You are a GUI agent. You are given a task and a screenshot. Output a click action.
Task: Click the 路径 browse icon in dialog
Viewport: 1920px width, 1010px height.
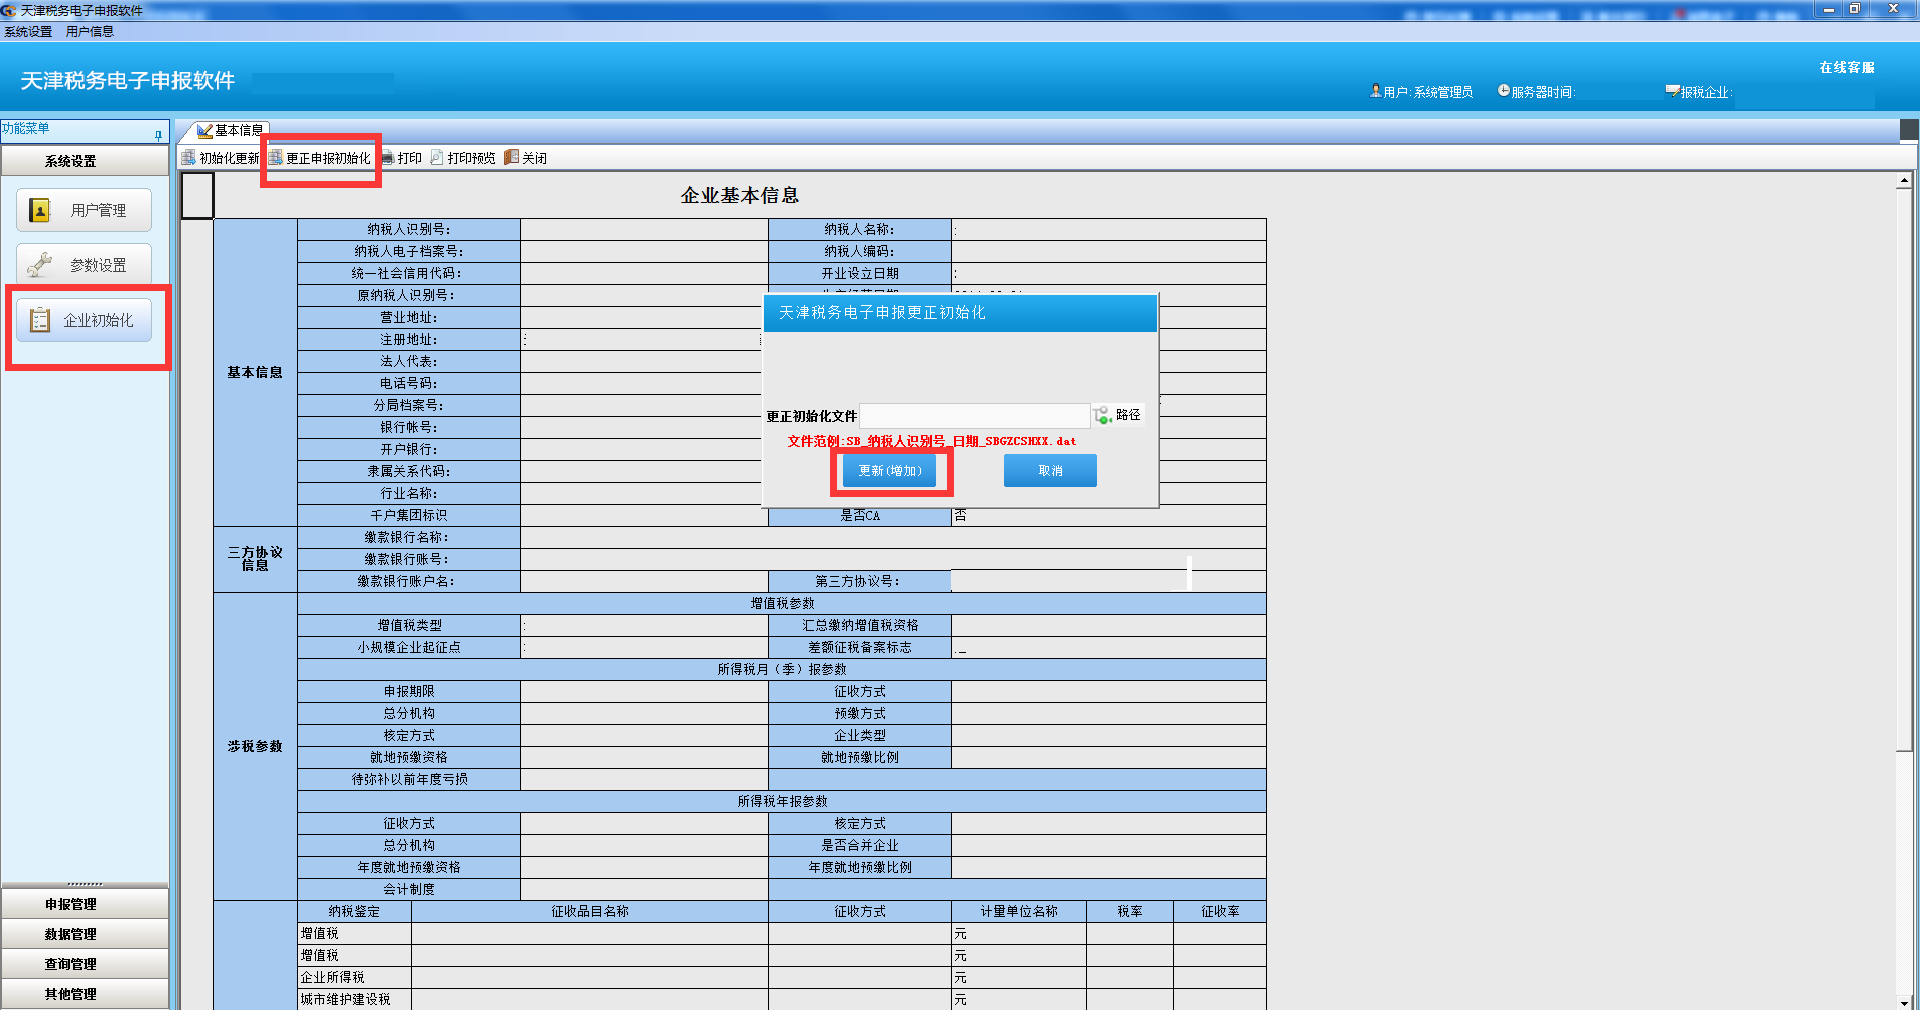(x=1102, y=415)
